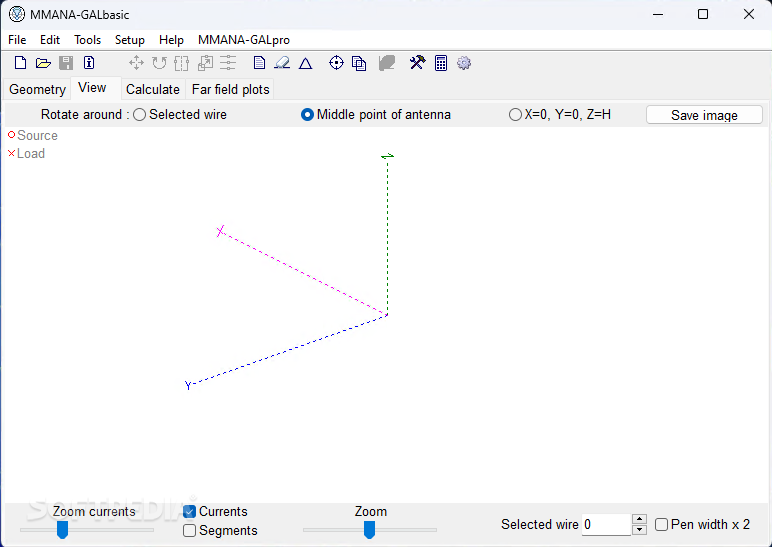Viewport: 772px width, 547px height.
Task: Increase Selected wire number with up arrow
Action: [639, 519]
